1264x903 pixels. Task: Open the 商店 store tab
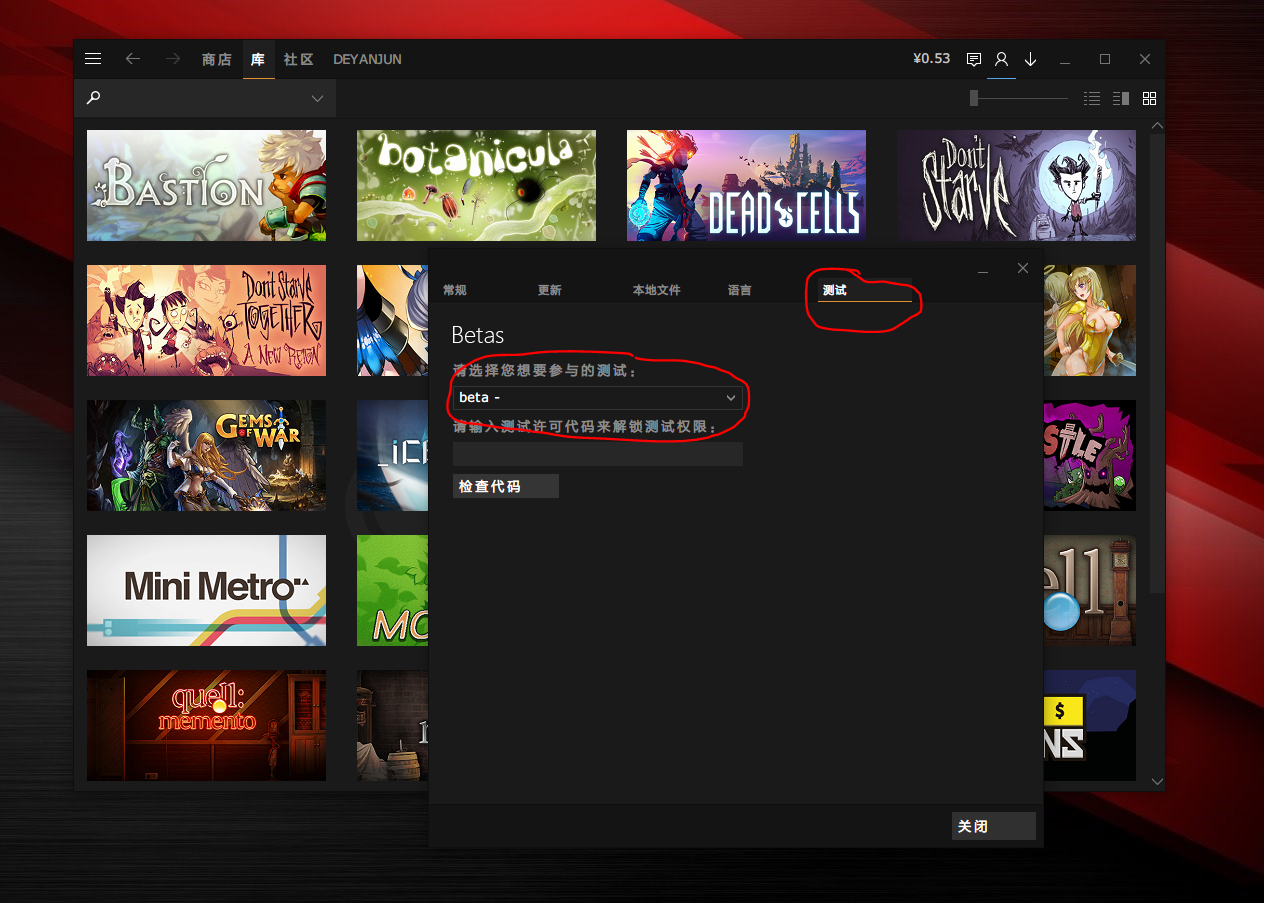(217, 59)
